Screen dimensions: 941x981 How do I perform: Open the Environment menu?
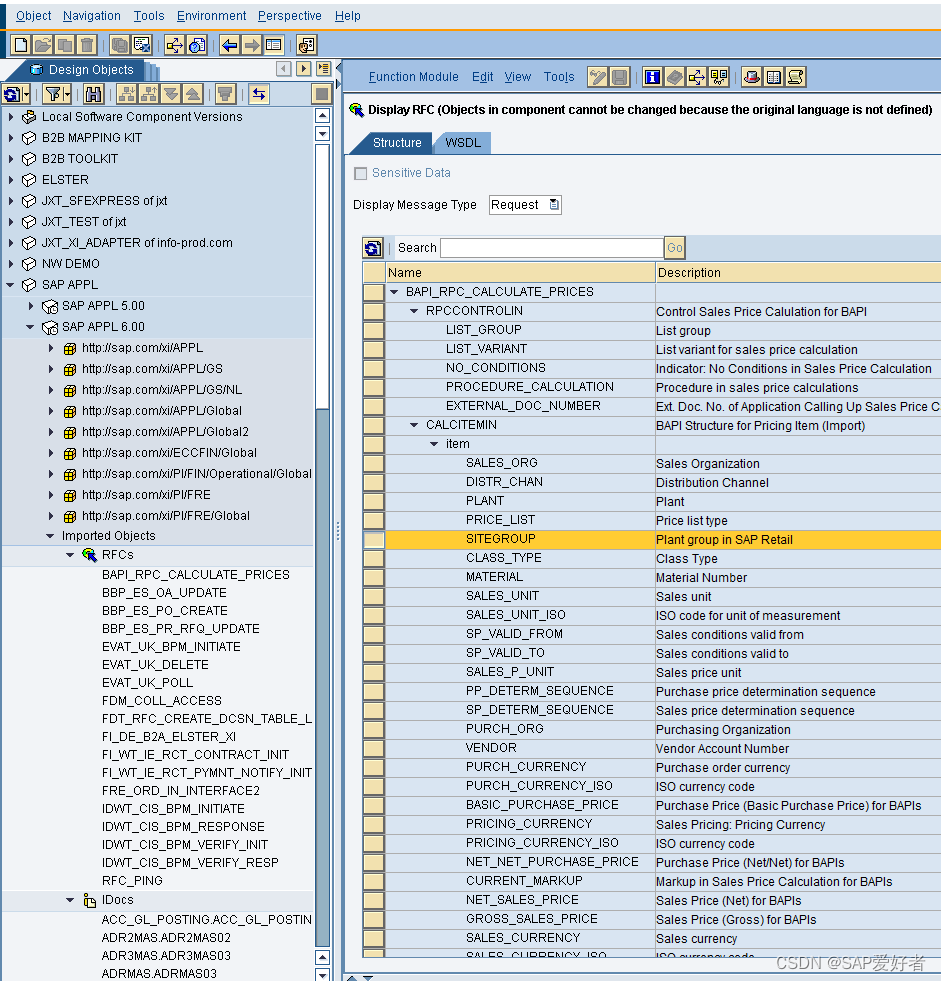click(211, 15)
